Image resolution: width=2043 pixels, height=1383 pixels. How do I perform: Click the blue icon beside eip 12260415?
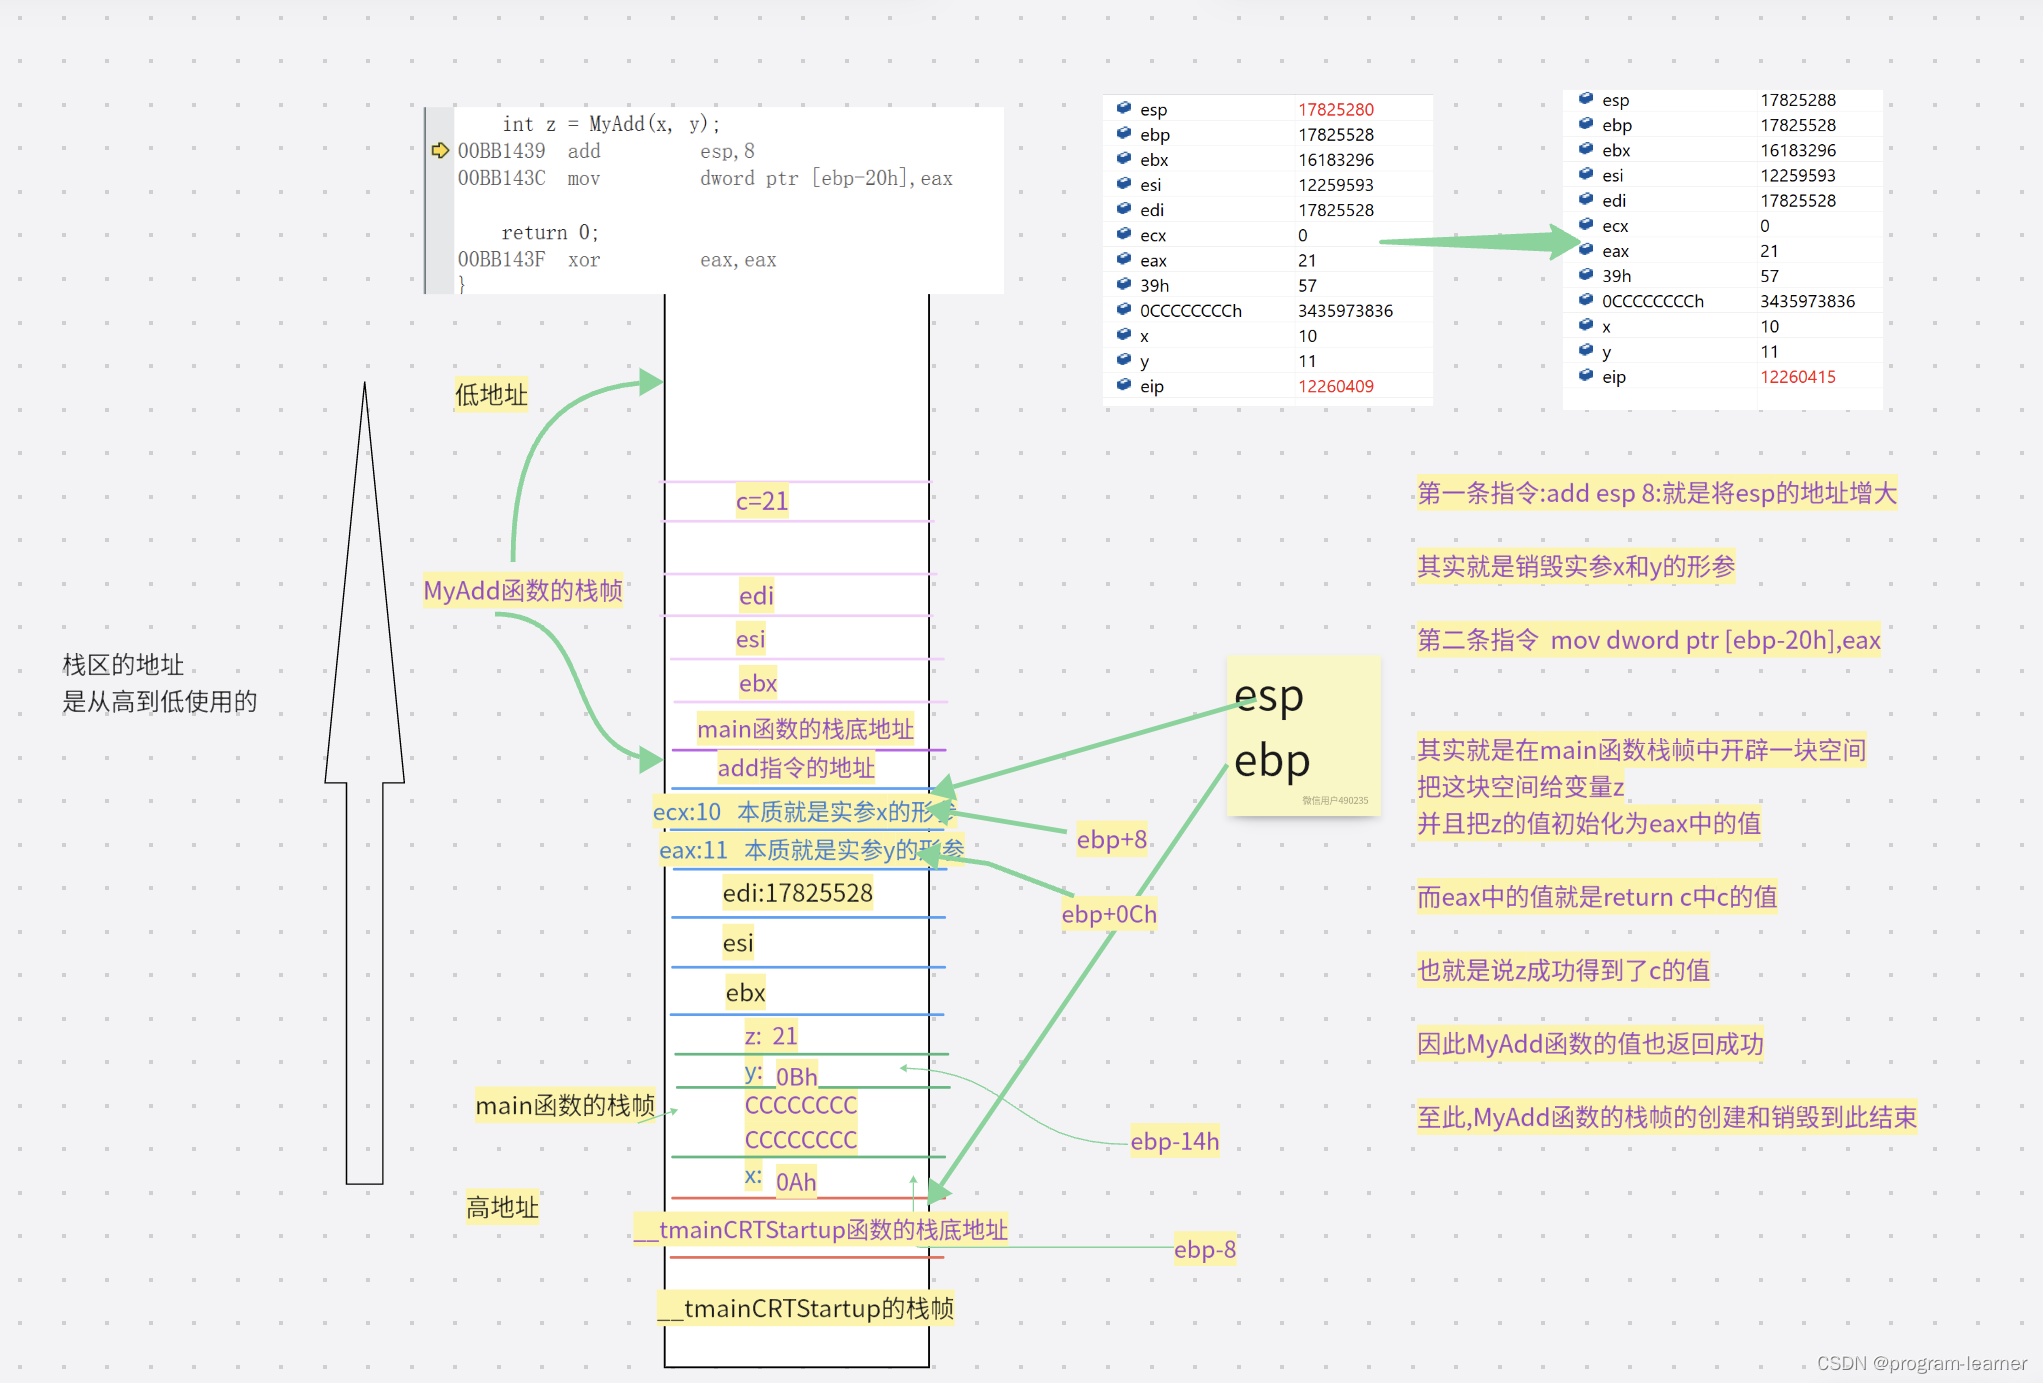(x=1586, y=376)
